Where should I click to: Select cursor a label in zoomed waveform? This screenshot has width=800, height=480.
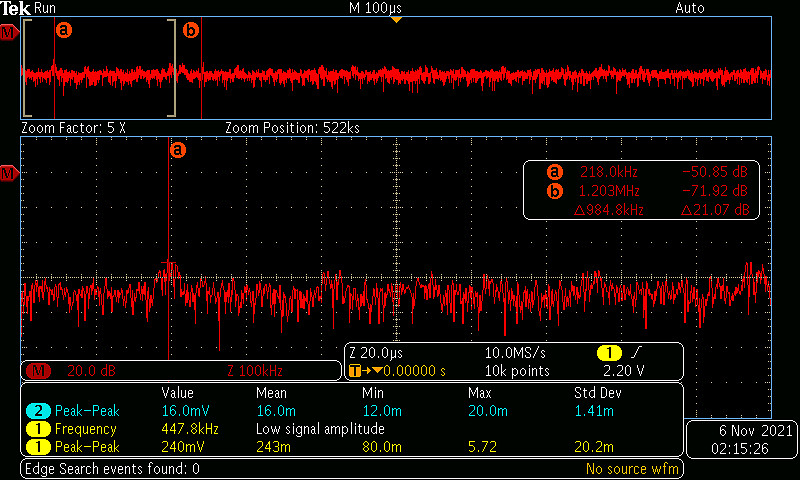[x=177, y=150]
